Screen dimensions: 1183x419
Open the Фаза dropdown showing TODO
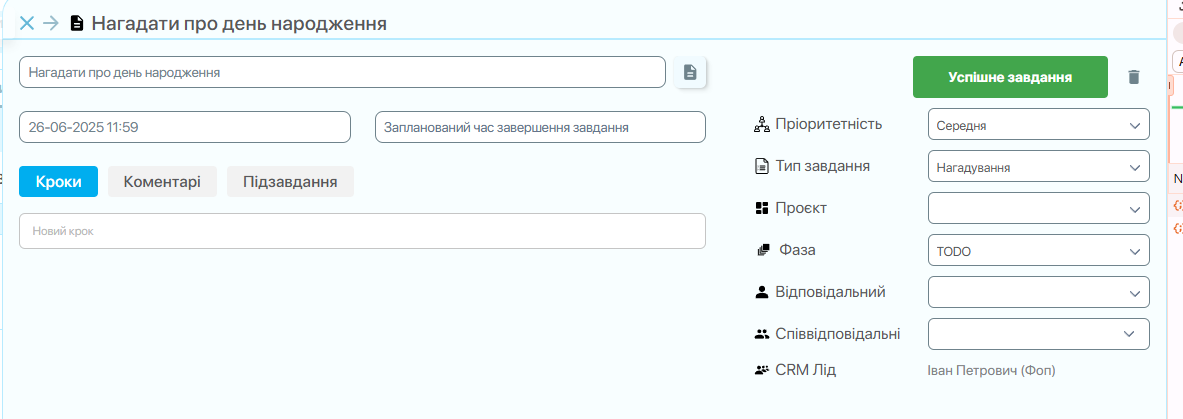[x=1039, y=251]
